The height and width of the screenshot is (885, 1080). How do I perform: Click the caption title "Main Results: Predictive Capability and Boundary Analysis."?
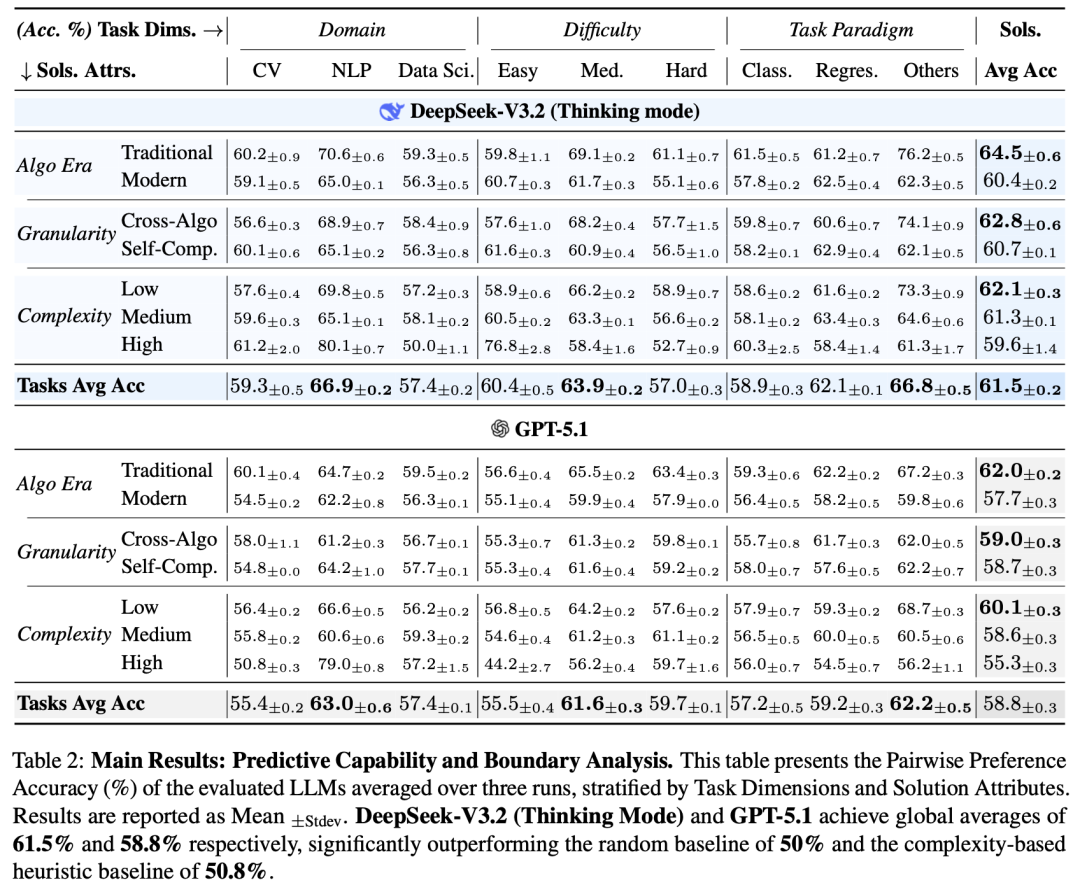(382, 760)
